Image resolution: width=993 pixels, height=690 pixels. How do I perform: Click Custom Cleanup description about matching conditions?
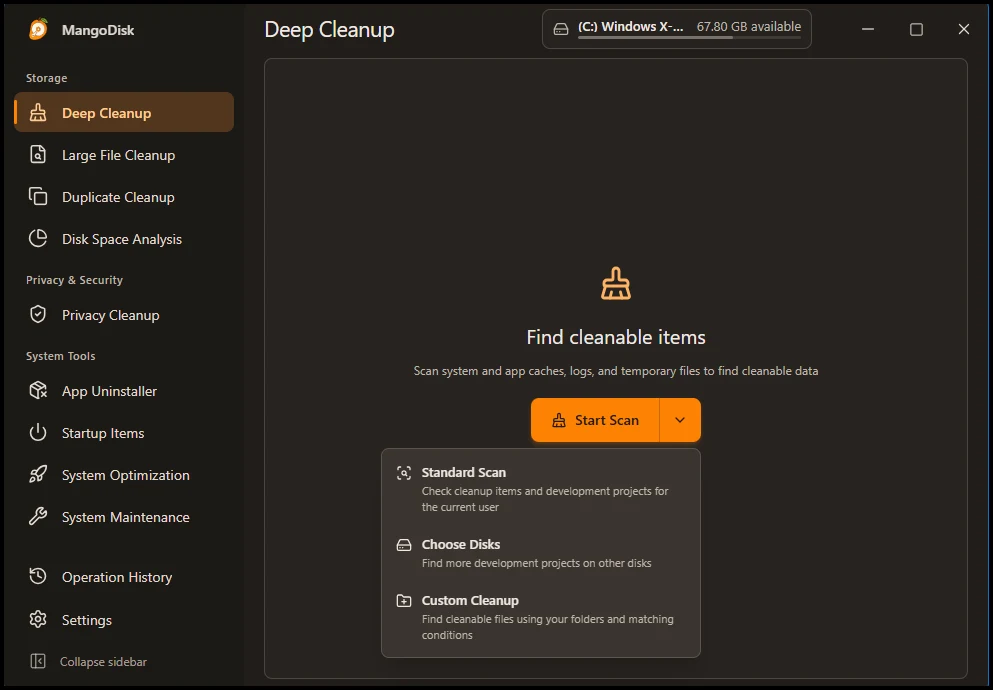click(548, 627)
